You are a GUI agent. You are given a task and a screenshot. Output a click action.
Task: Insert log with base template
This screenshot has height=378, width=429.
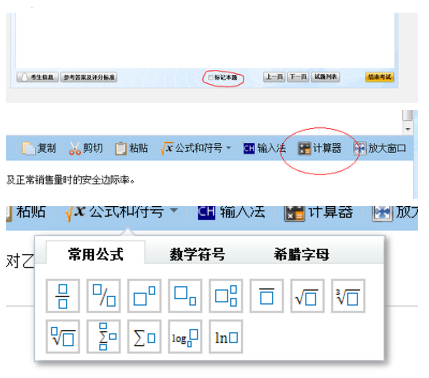[185, 337]
